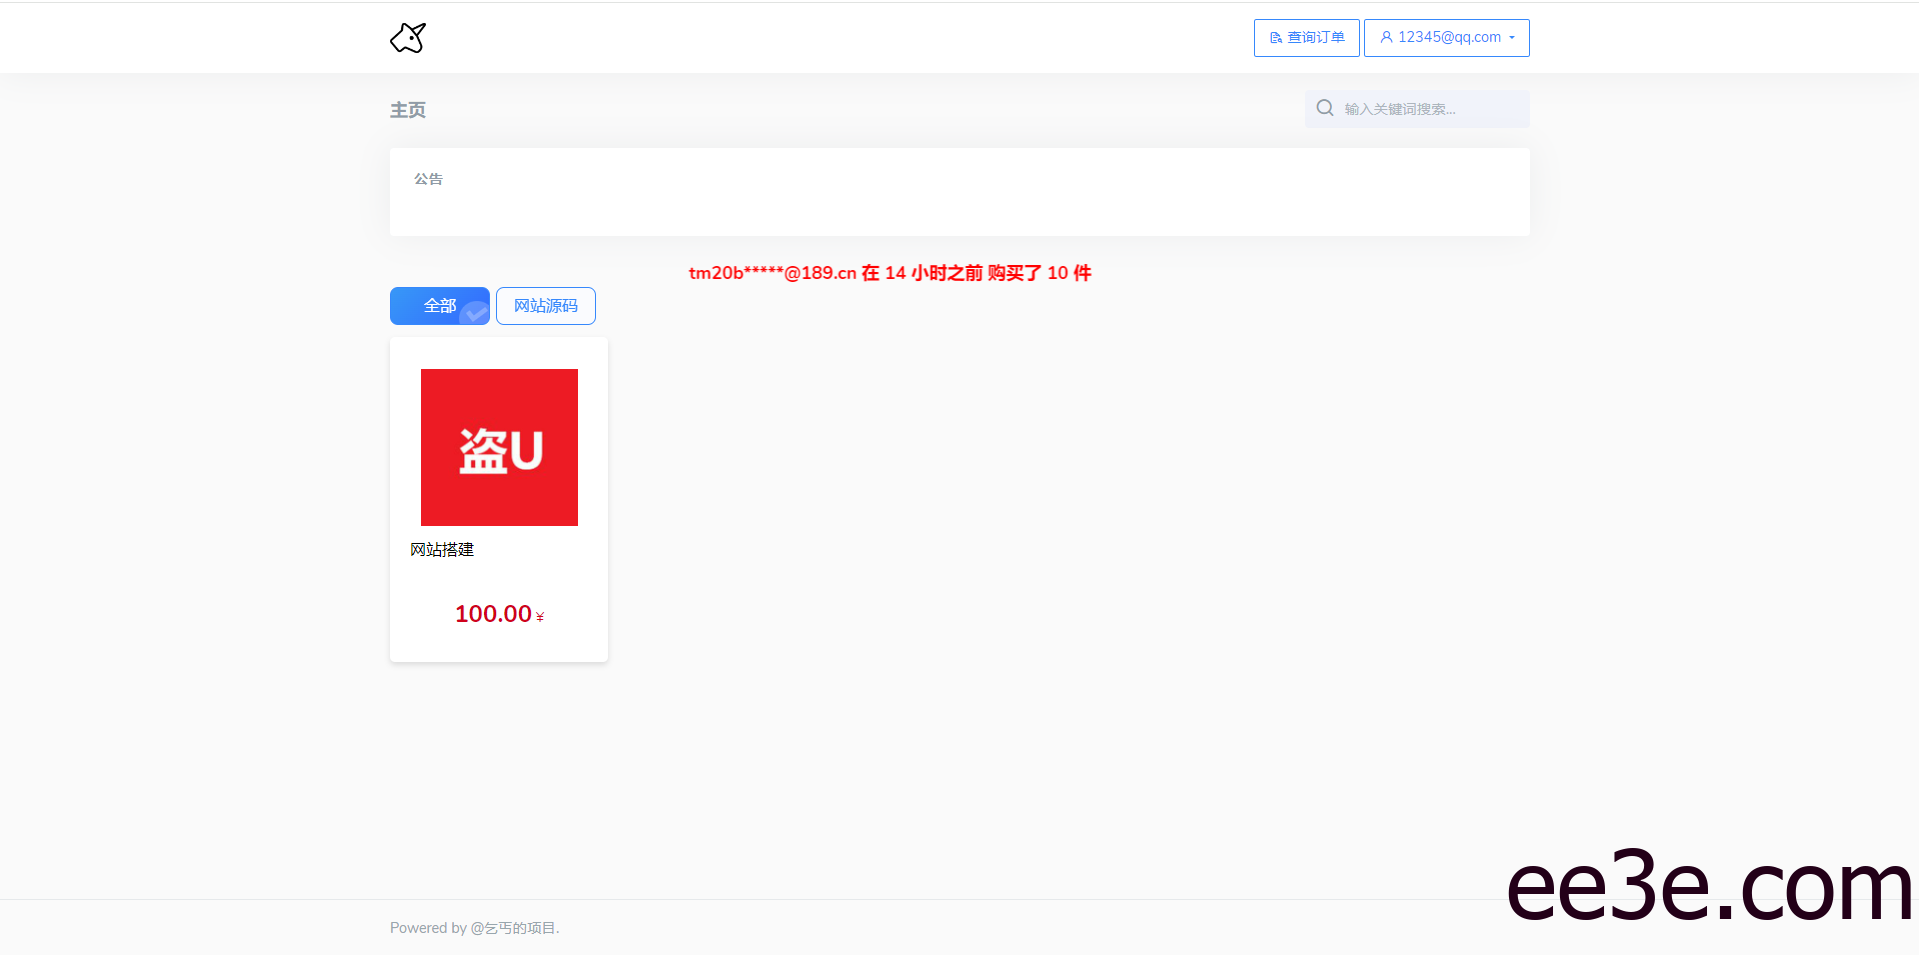Image resolution: width=1919 pixels, height=955 pixels.
Task: Click the ¥ currency symbol after 100.00
Action: pos(541,617)
